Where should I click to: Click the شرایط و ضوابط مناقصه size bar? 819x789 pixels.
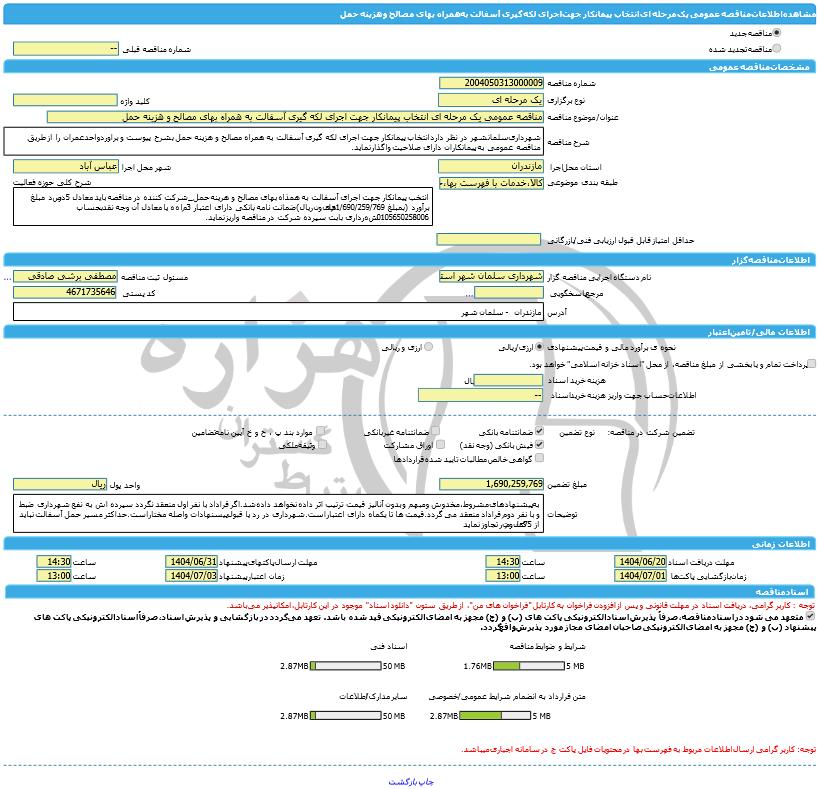(x=527, y=665)
